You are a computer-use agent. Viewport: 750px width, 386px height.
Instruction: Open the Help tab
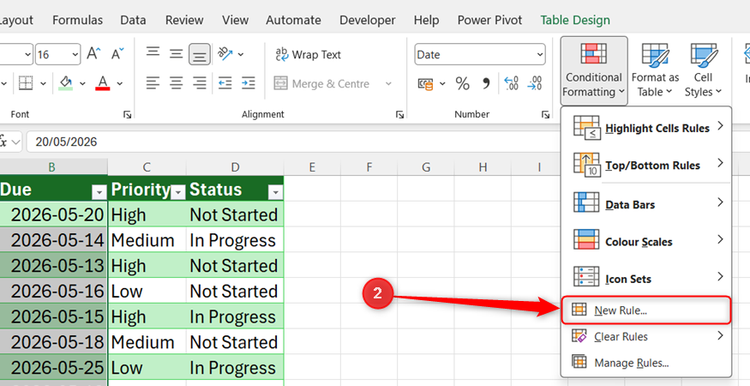(426, 20)
